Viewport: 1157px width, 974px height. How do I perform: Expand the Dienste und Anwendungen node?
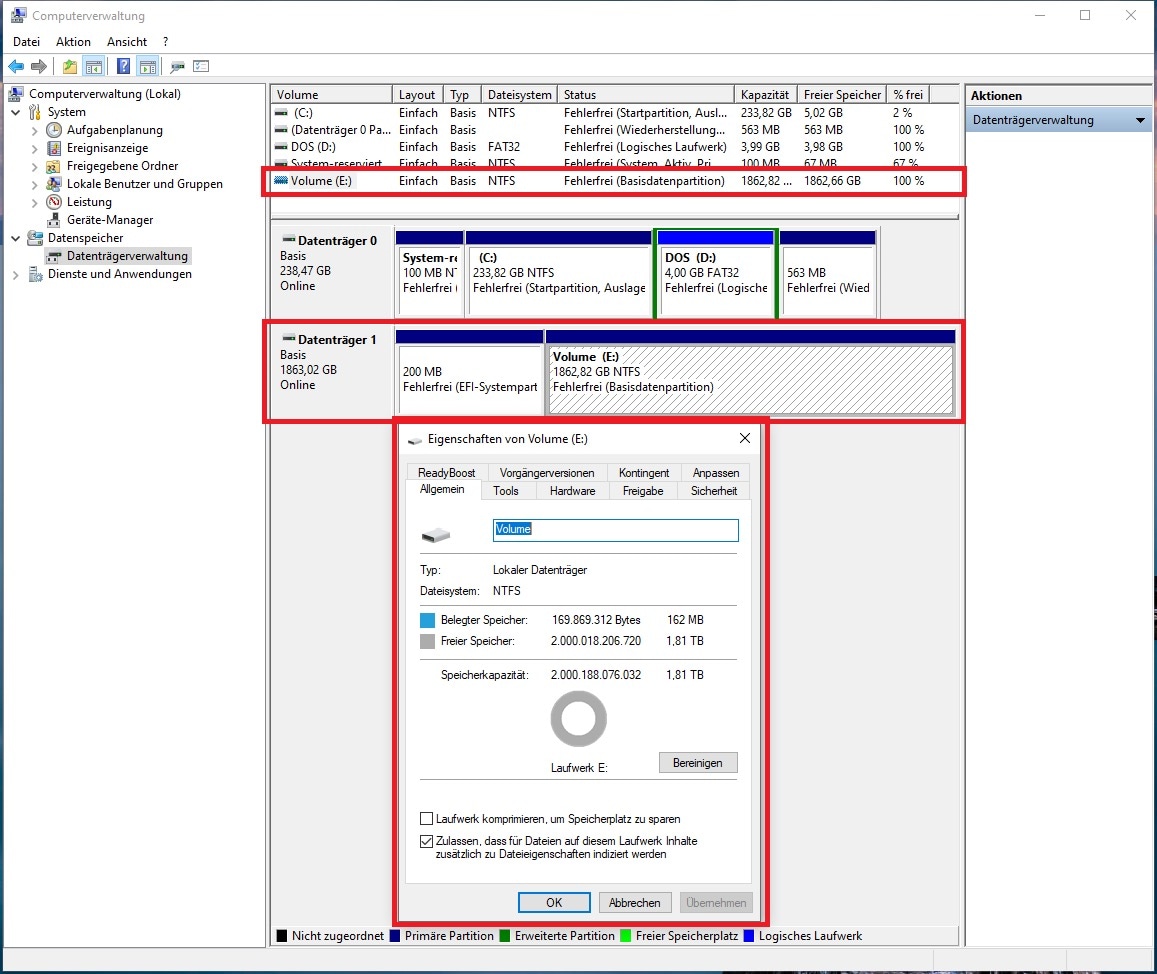15,274
